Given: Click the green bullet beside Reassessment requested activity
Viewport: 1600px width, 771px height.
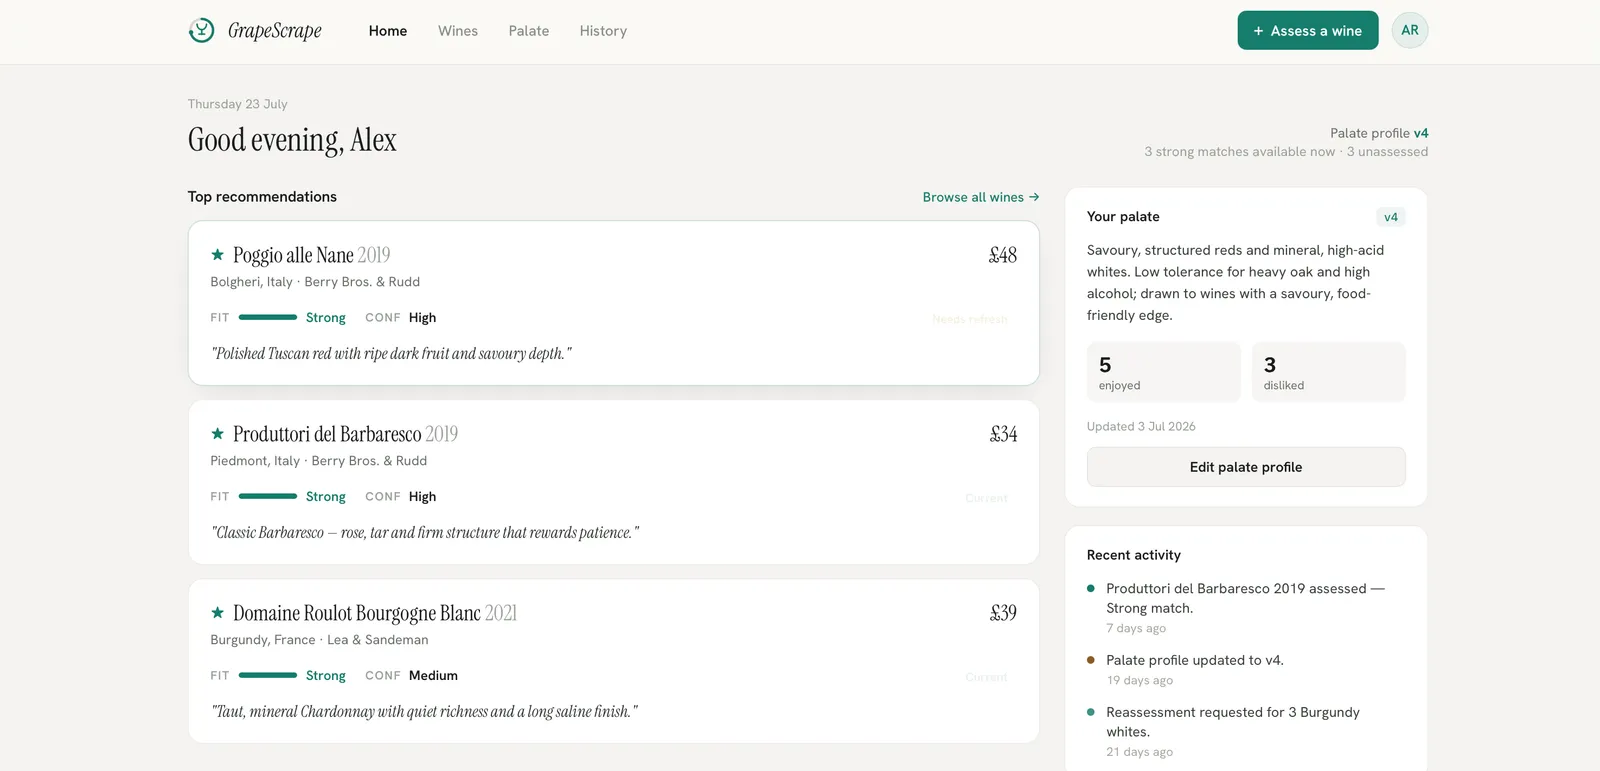Looking at the screenshot, I should point(1091,712).
